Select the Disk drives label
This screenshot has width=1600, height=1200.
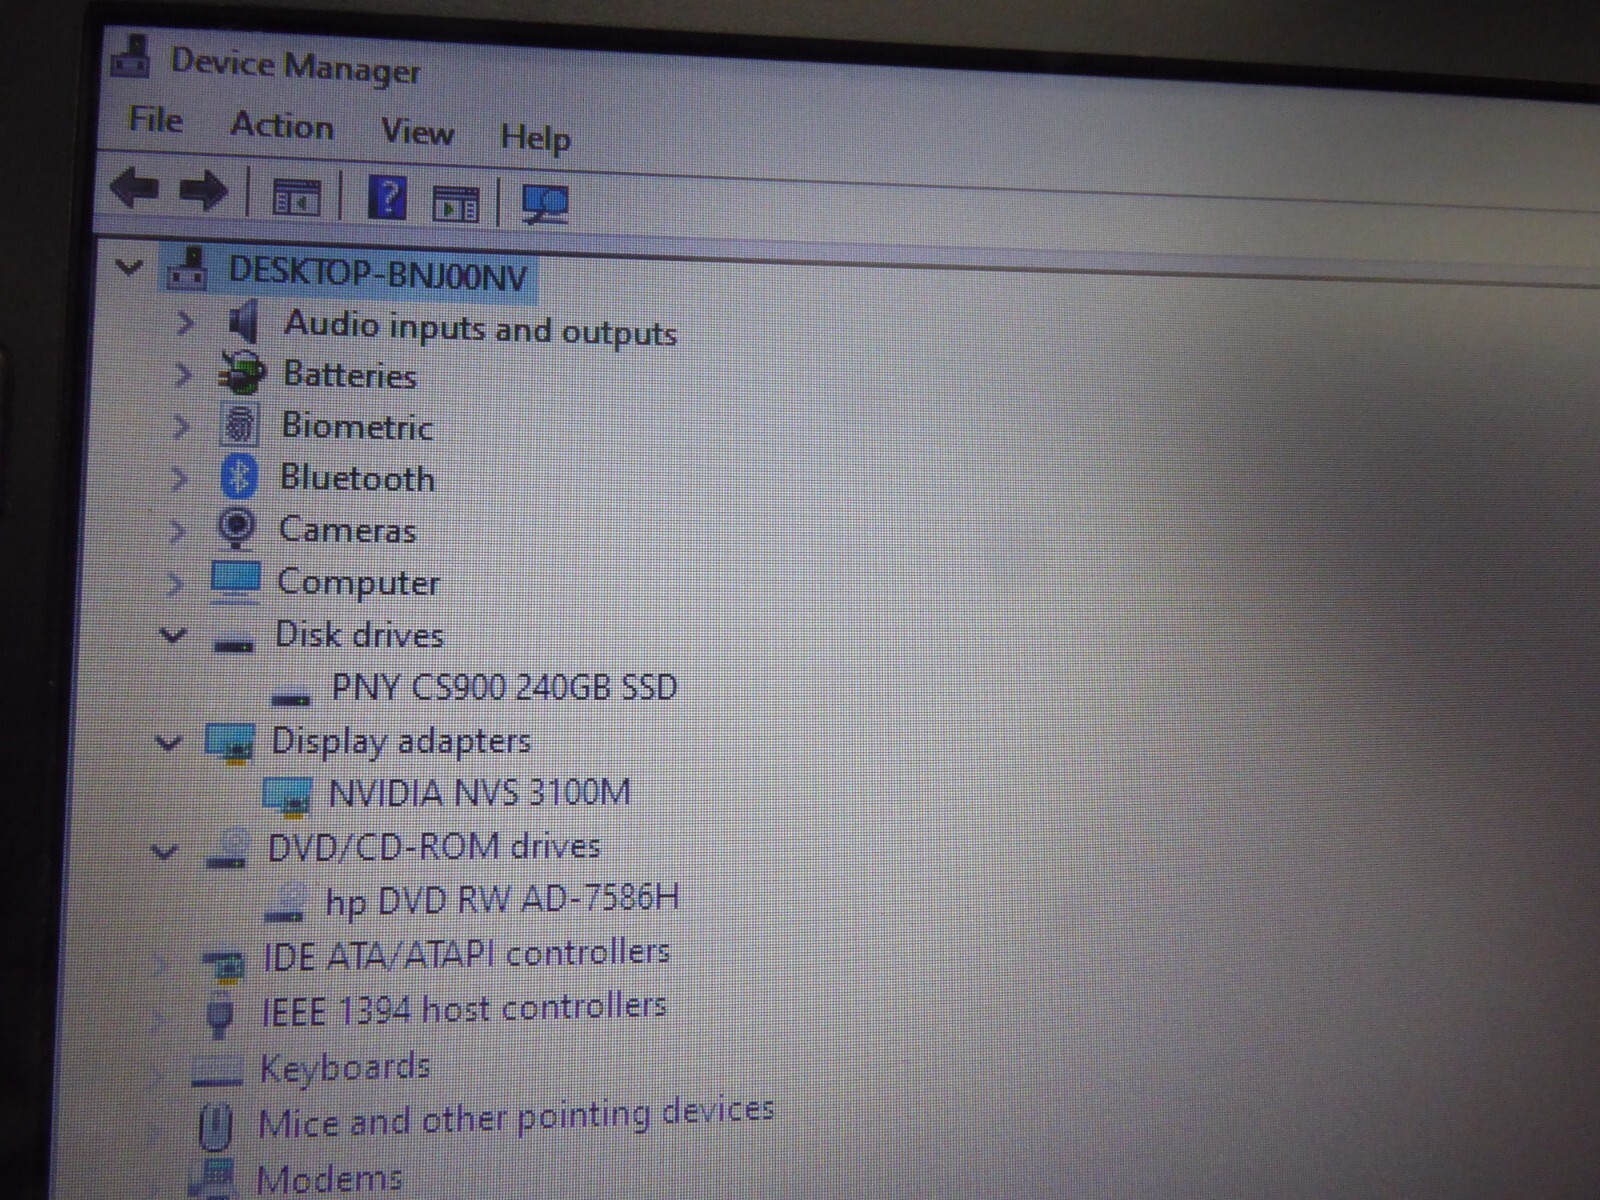click(359, 635)
